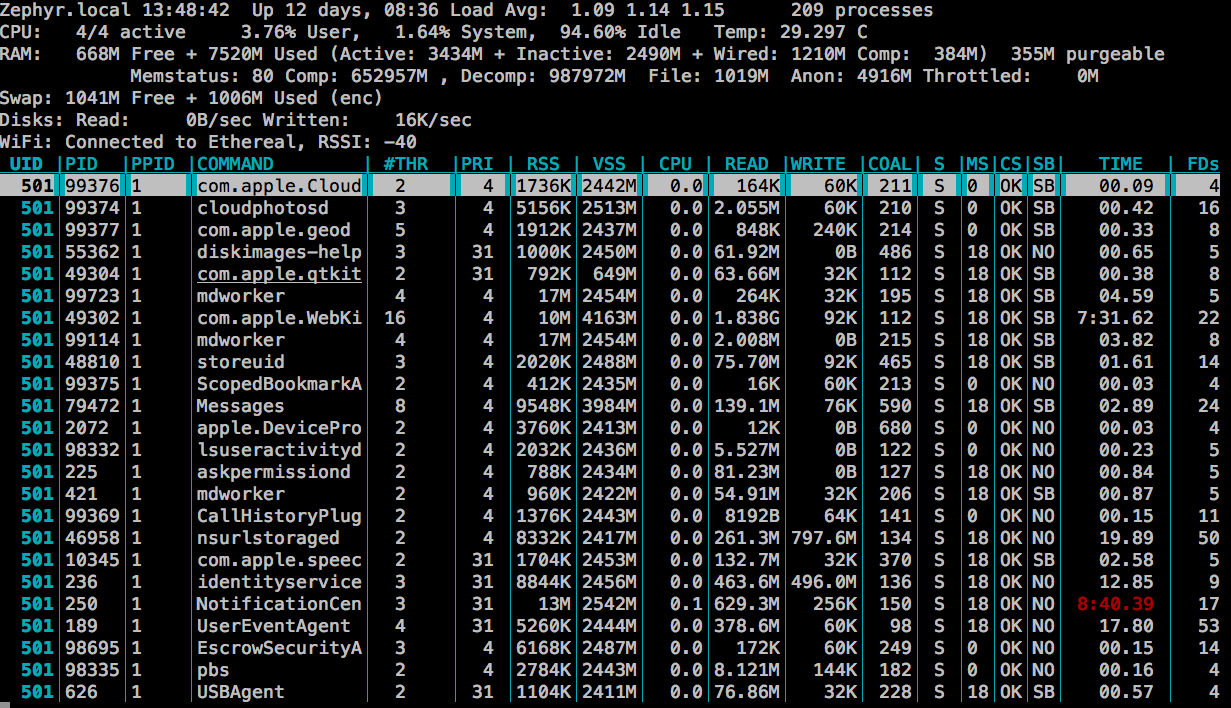
Task: Click the Zephyr.local hostname in header
Action: coord(65,10)
